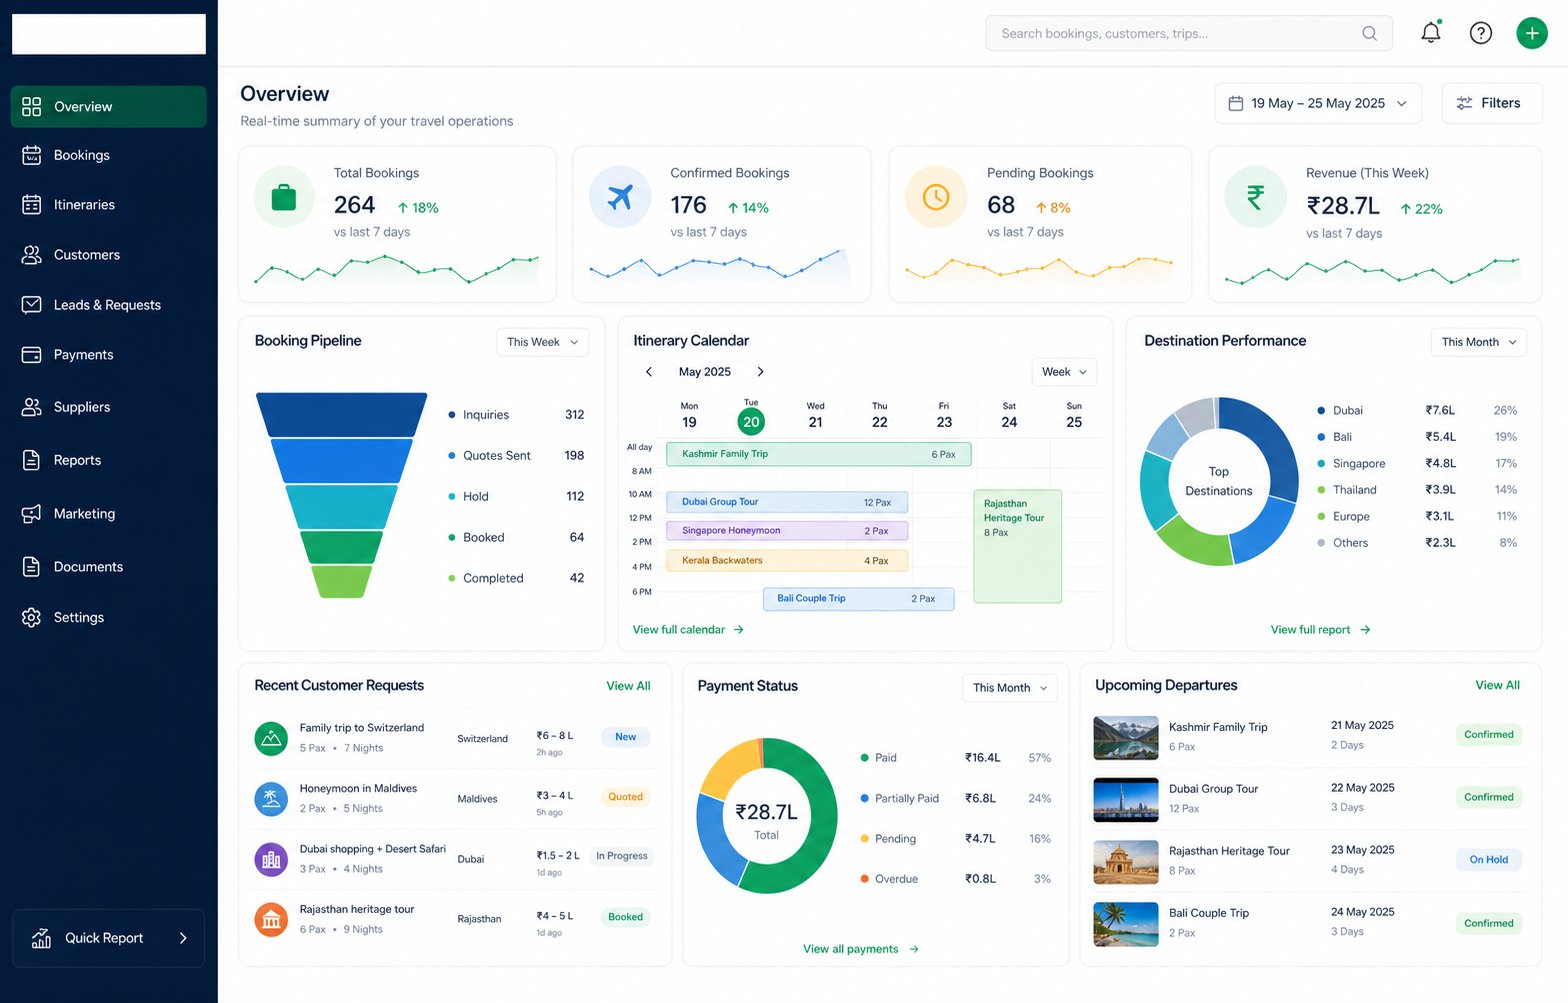Click Kashmir Family Trip departure thumbnail
The image size is (1568, 1003).
tap(1126, 738)
